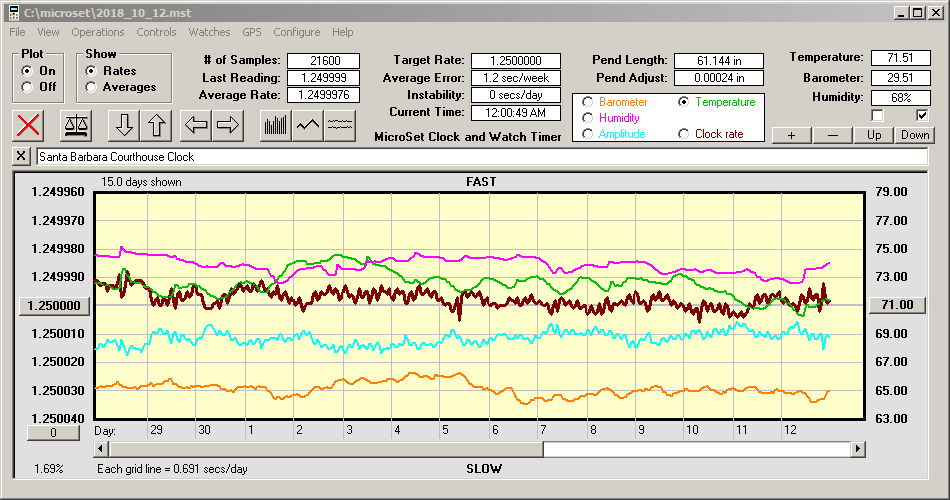Click the left arrow toolbar button
Image resolution: width=950 pixels, height=500 pixels.
[x=196, y=125]
